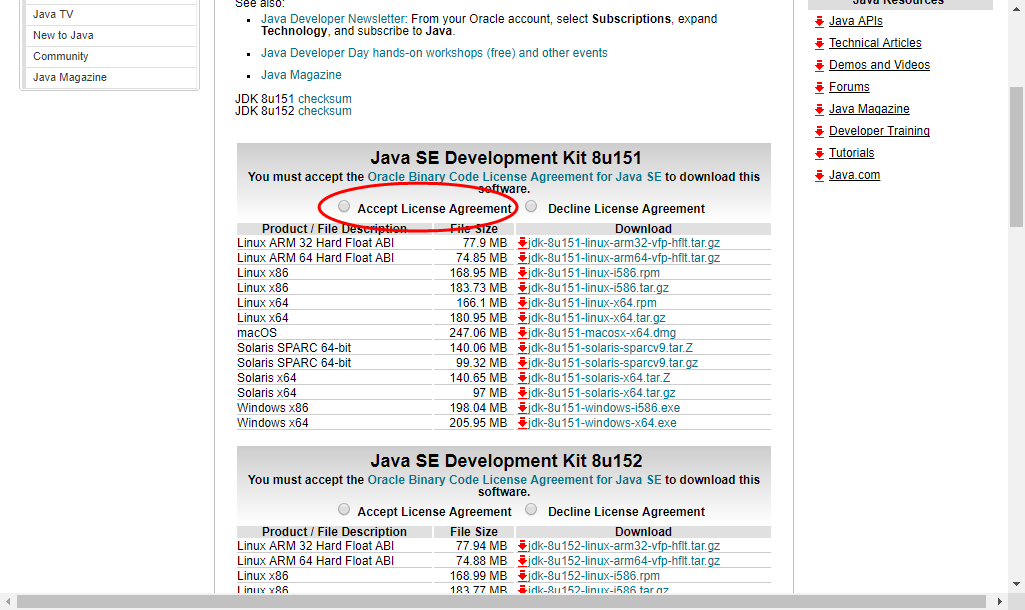This screenshot has width=1025, height=610.
Task: Click the Java SE Development Kit 8u151 heading
Action: click(506, 158)
